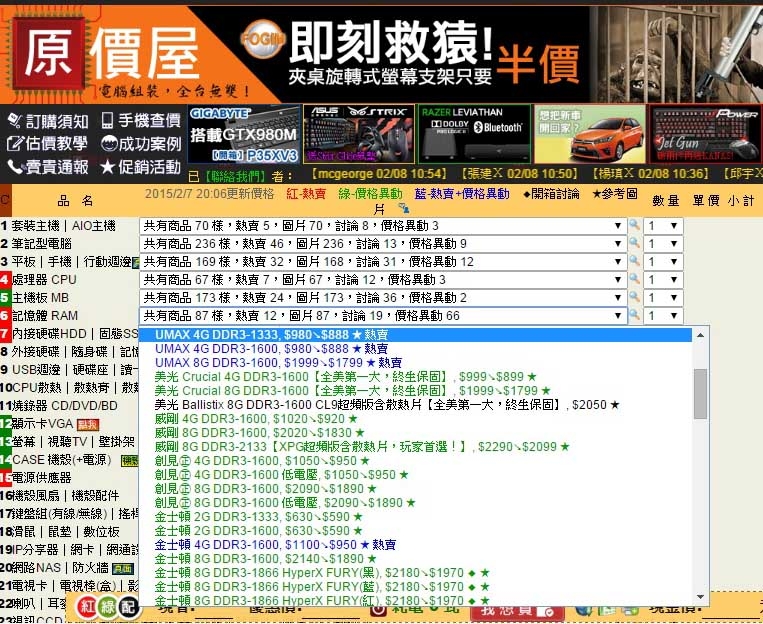Select 金士頓 8G DDR3-1866 HyperX FURY(黑) option

[415, 573]
